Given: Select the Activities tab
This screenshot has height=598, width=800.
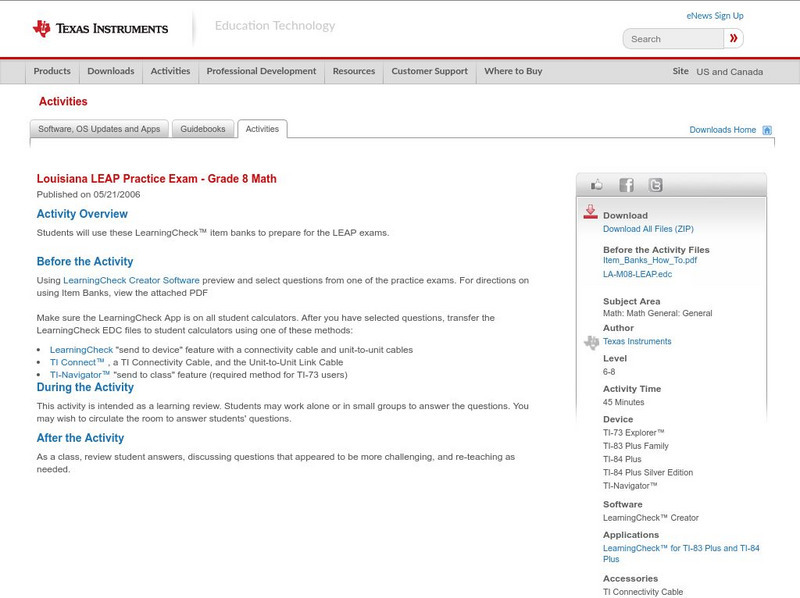Looking at the screenshot, I should (x=262, y=128).
